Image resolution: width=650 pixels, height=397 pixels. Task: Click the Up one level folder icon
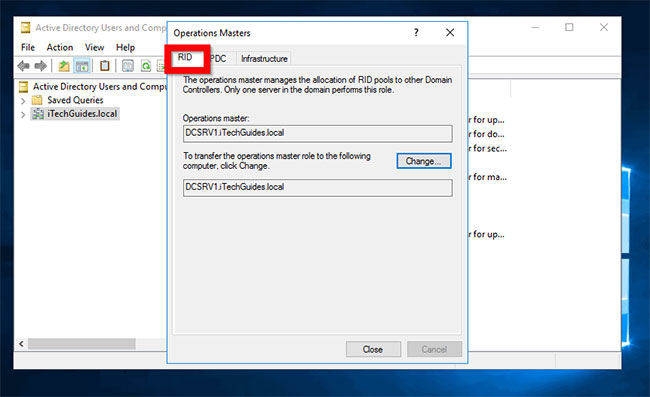point(64,65)
